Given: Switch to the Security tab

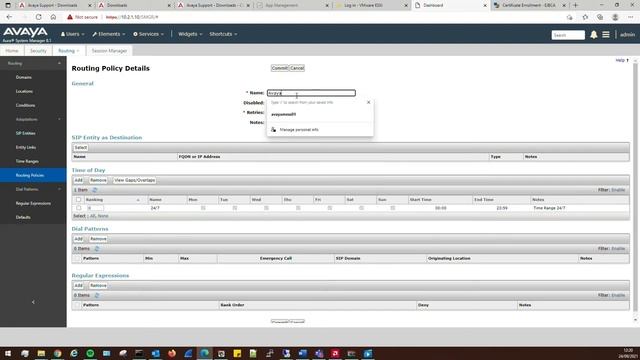Looking at the screenshot, I should tap(38, 51).
